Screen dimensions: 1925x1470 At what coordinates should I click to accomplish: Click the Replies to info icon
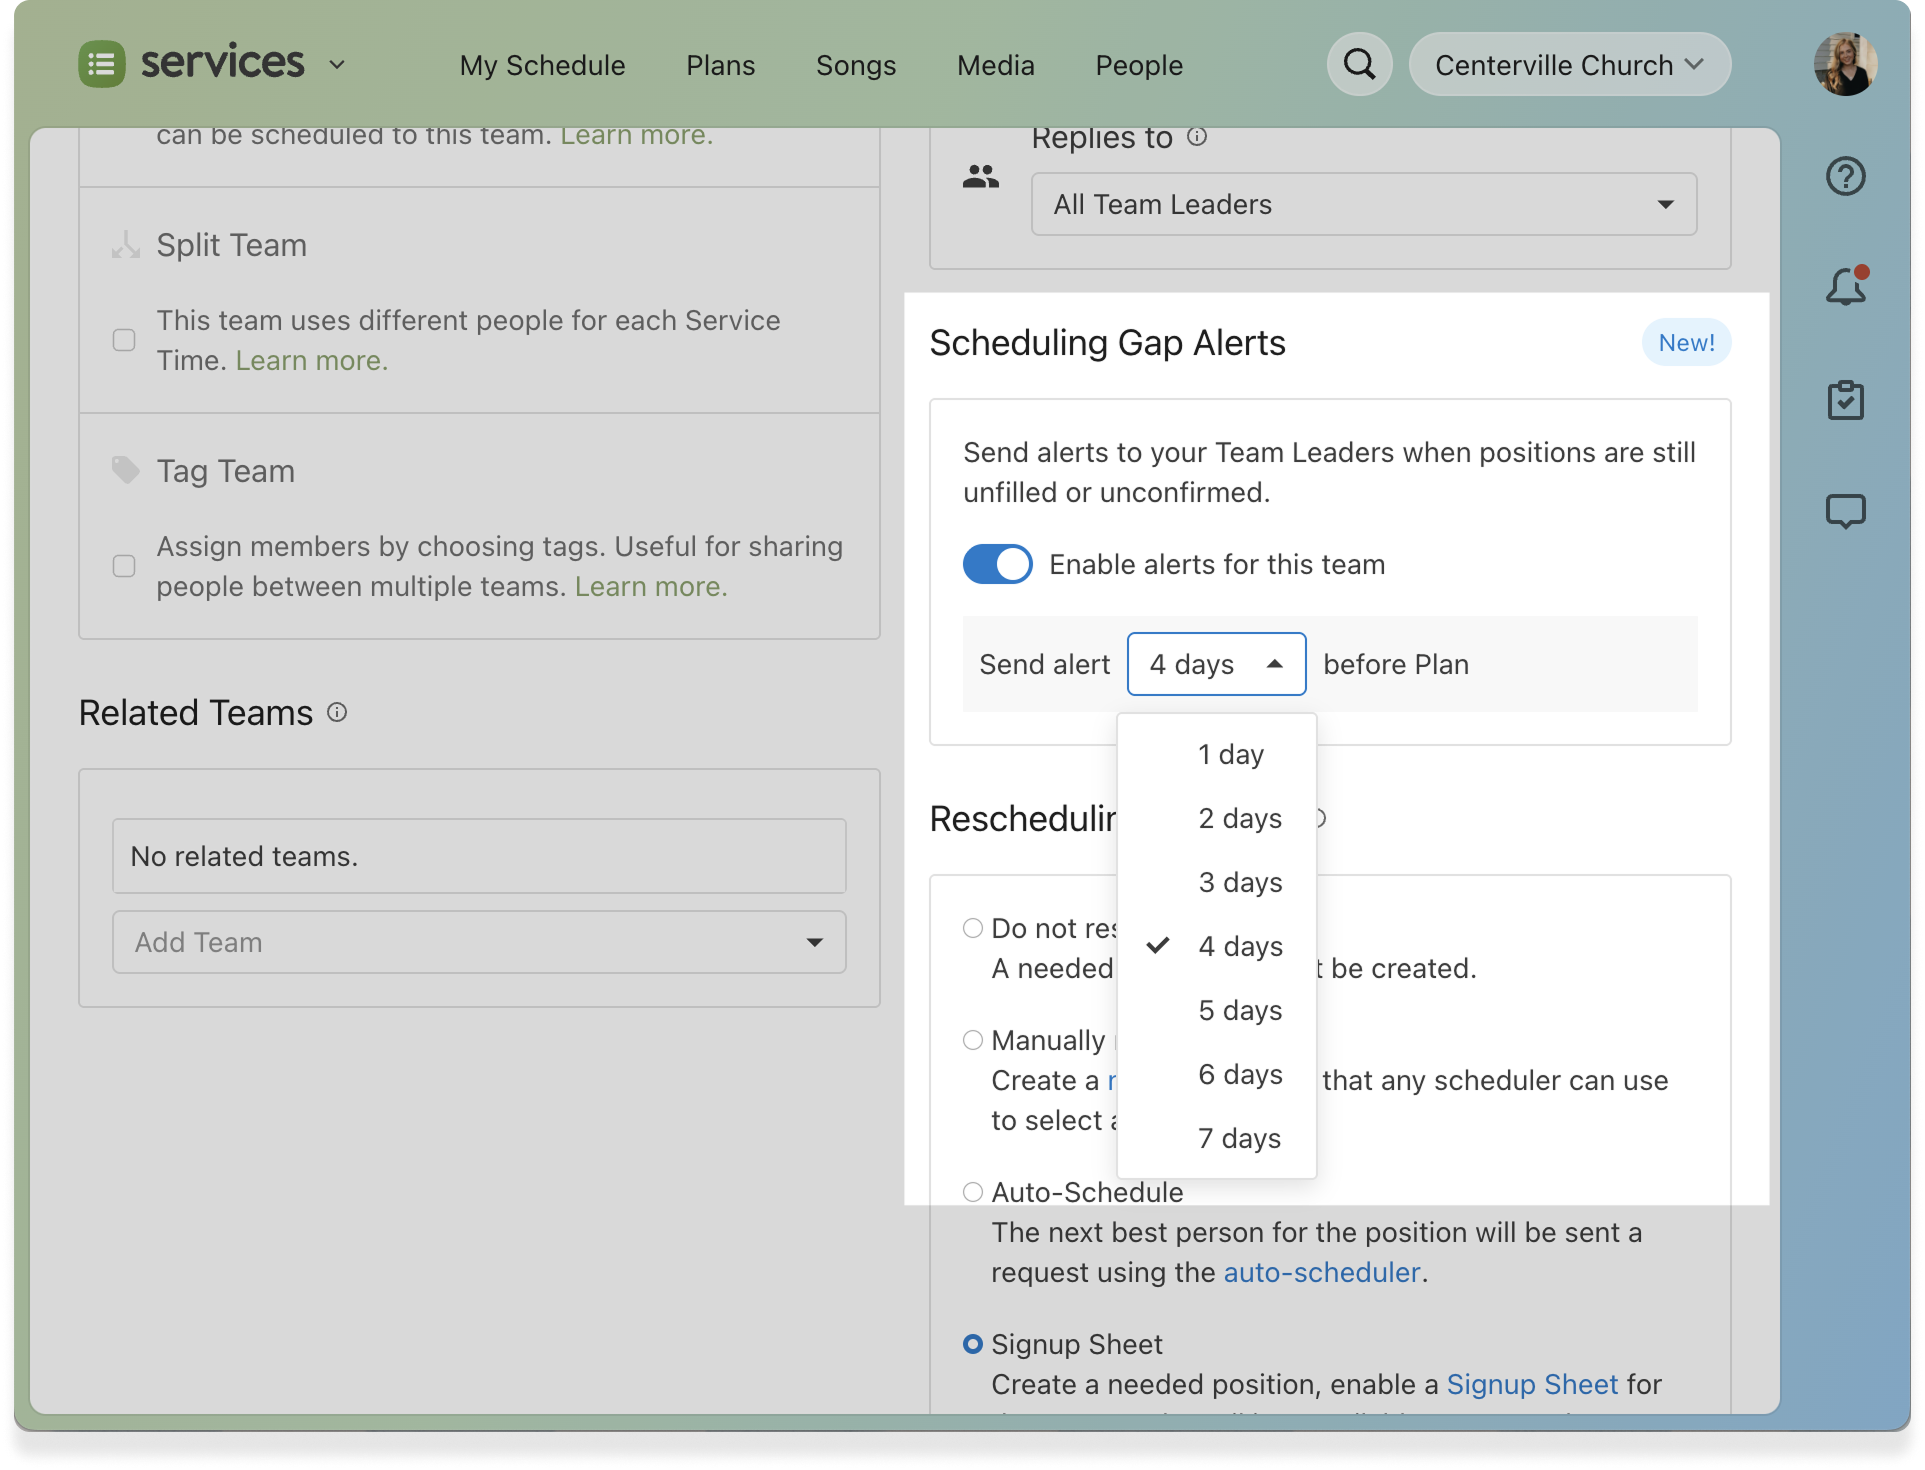tap(1197, 137)
